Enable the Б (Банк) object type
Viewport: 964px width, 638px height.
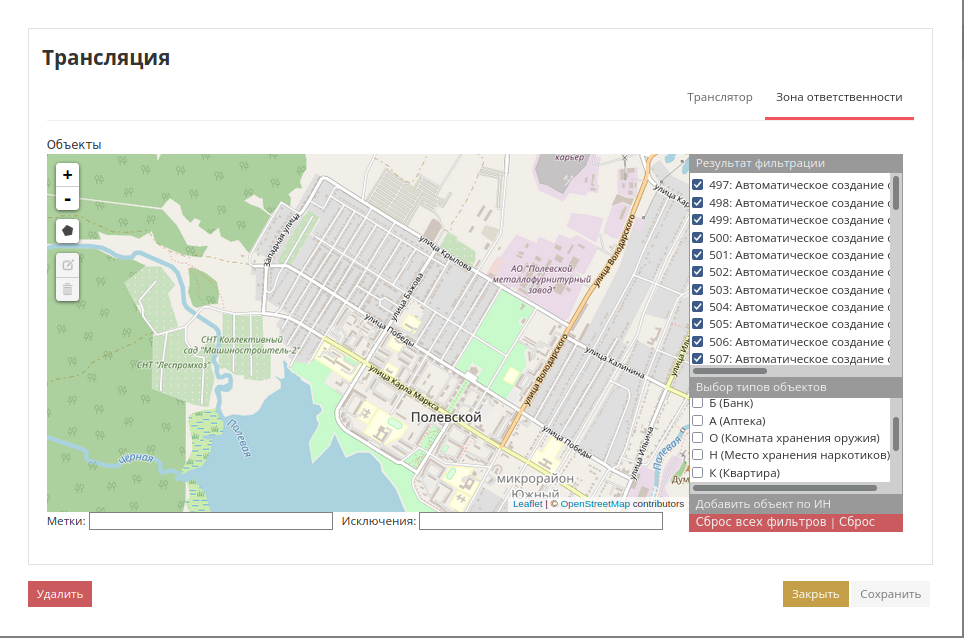[x=698, y=403]
